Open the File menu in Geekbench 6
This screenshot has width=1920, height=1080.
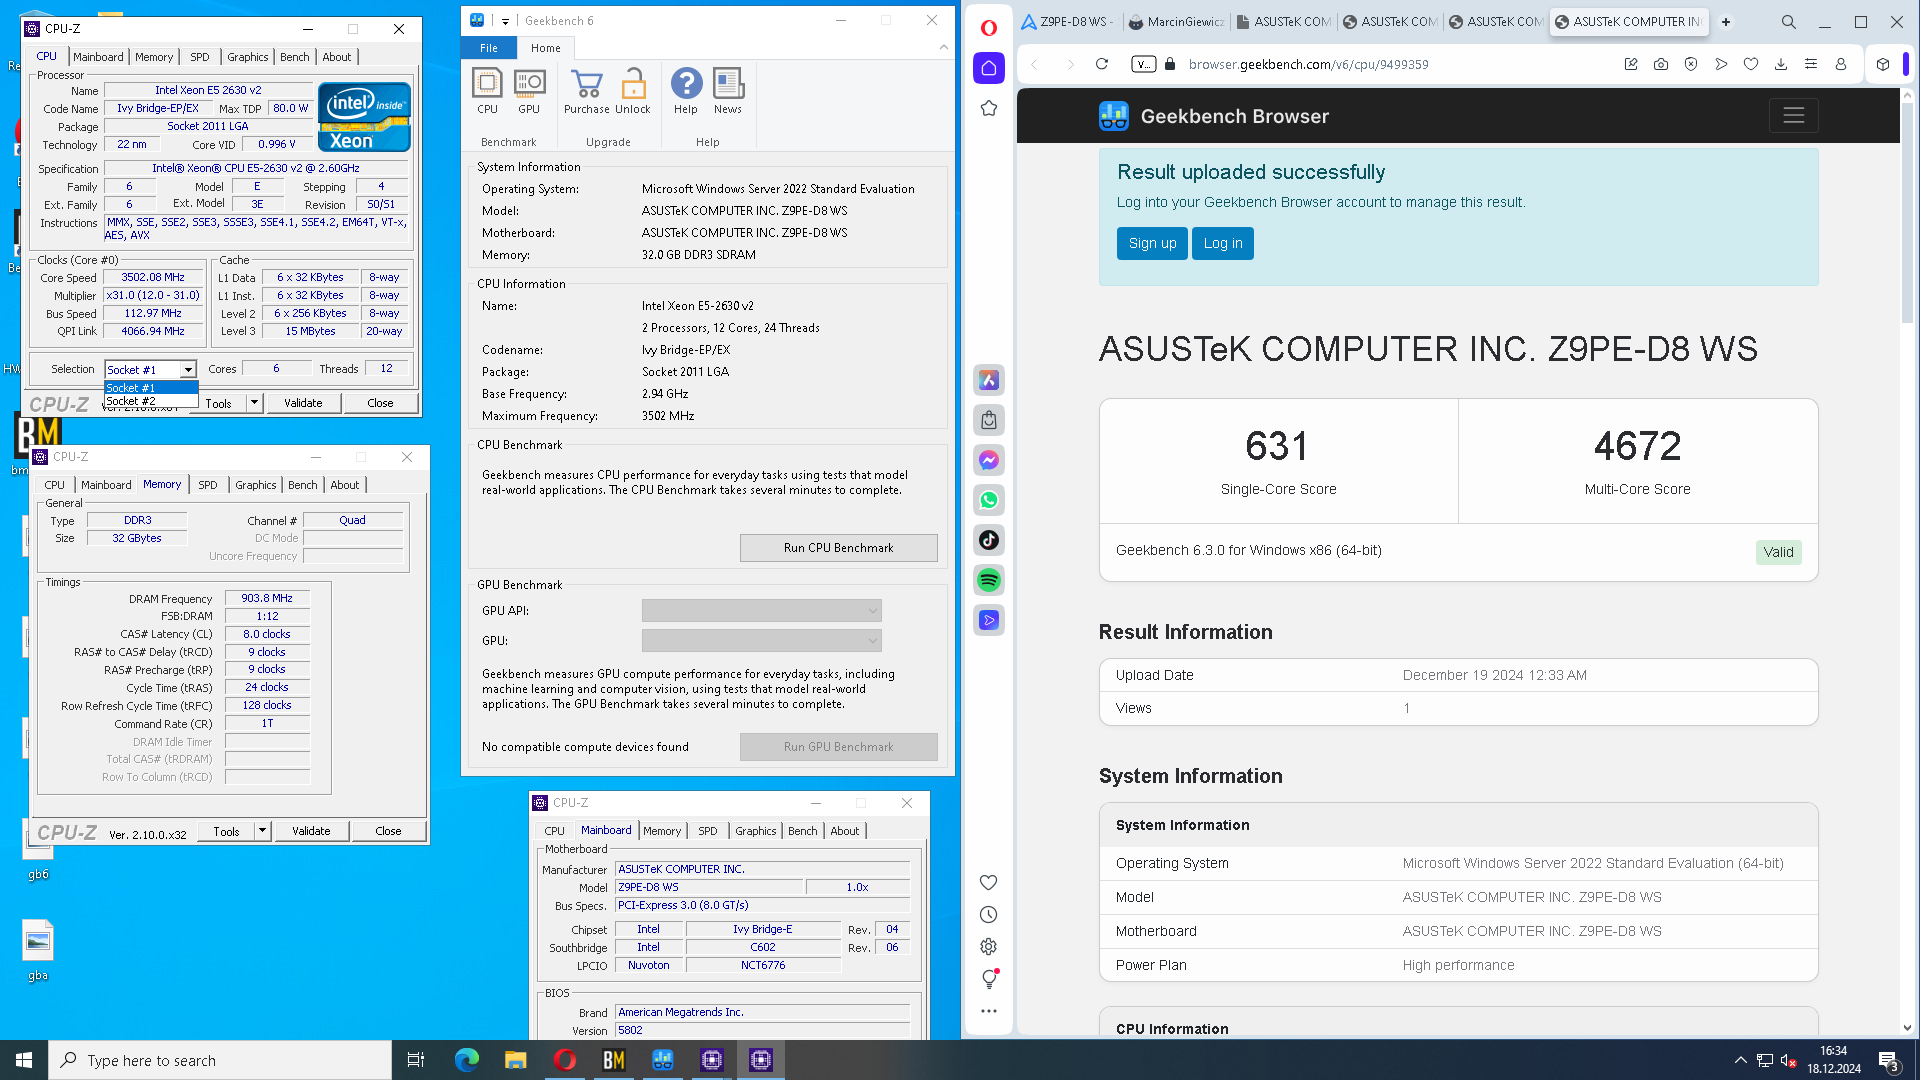(x=489, y=48)
